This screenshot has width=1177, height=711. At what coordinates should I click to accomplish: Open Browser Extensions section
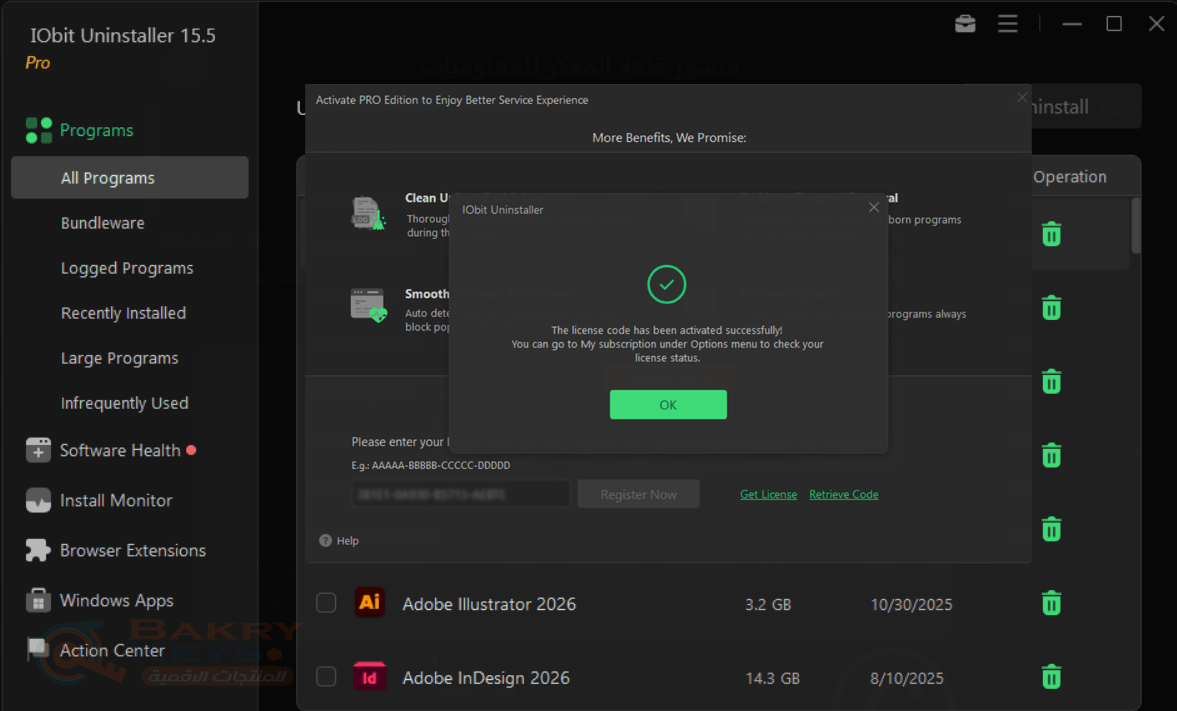pos(133,550)
